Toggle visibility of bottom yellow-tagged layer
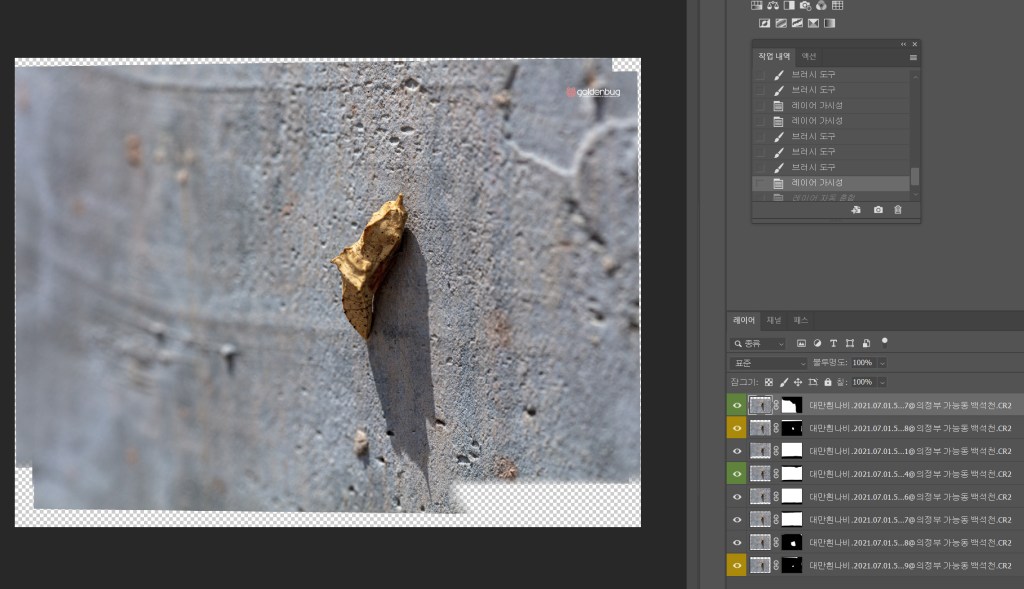The width and height of the screenshot is (1024, 589). pyautogui.click(x=737, y=566)
